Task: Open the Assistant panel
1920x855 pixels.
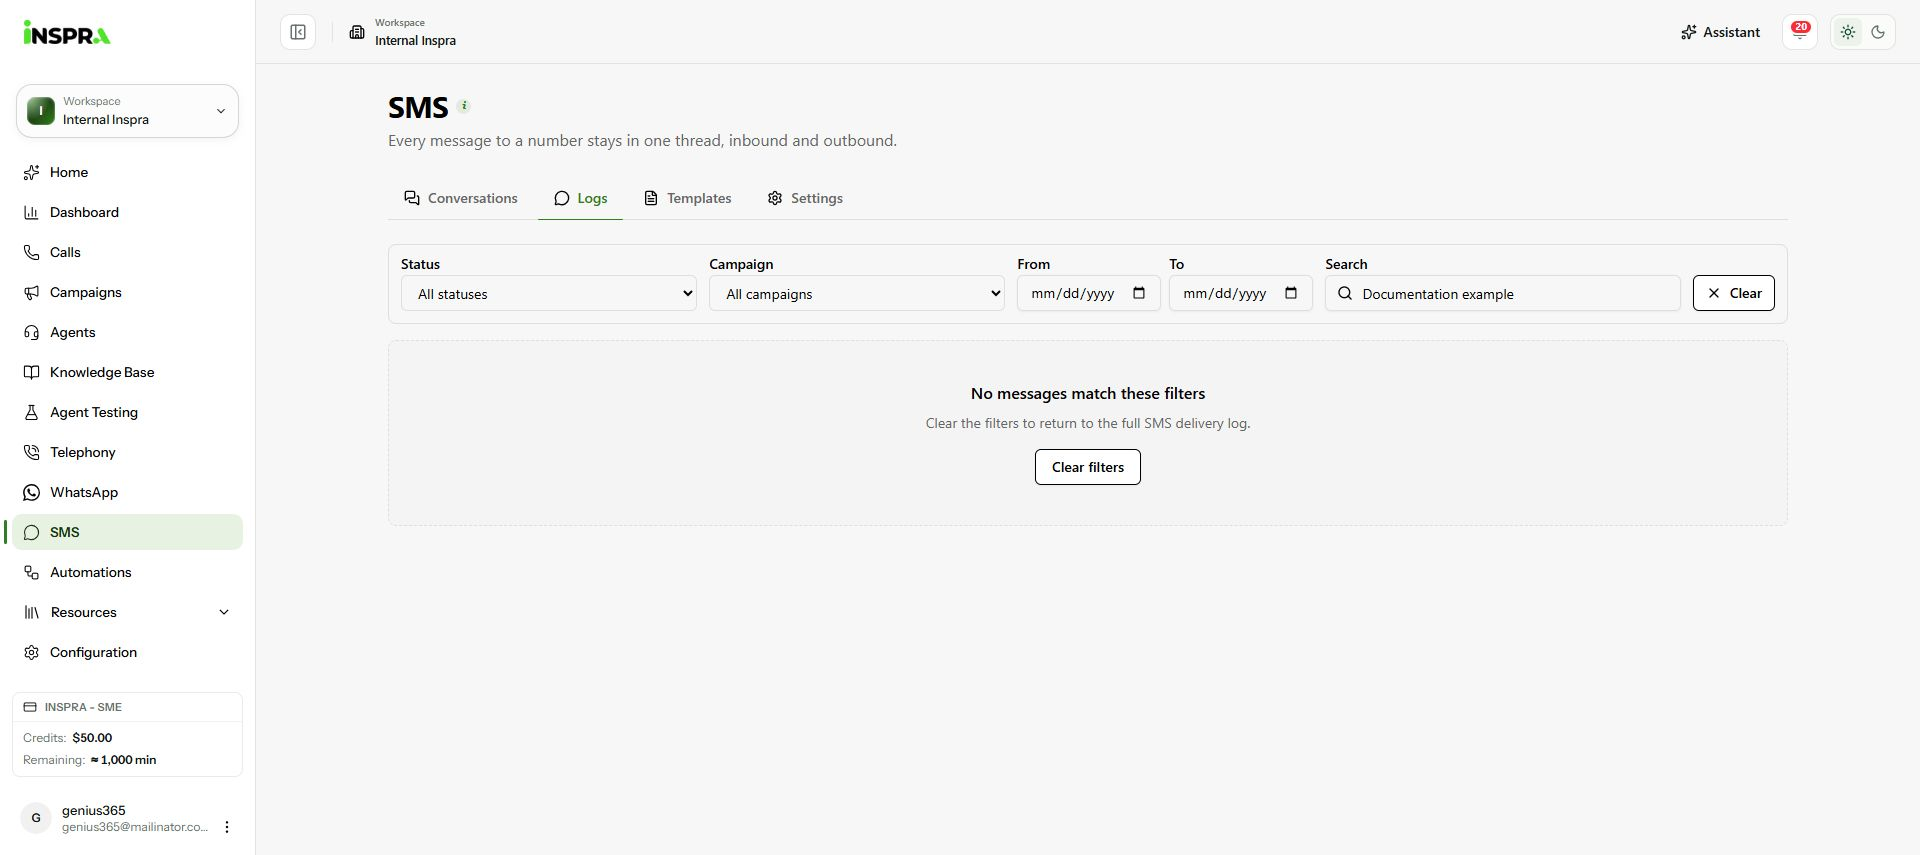Action: 1720,32
